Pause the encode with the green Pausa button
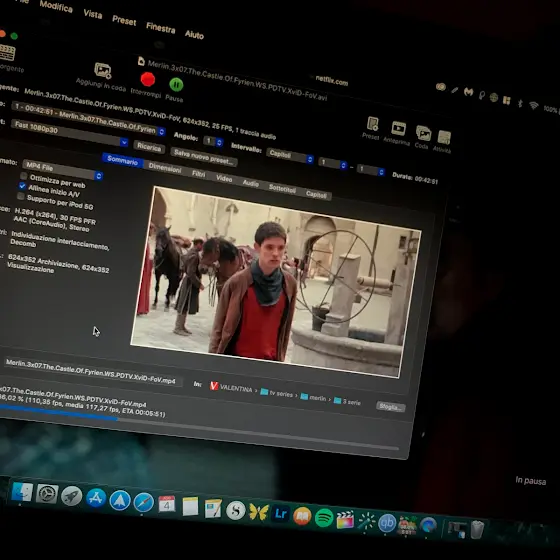The image size is (560, 560). (x=176, y=85)
